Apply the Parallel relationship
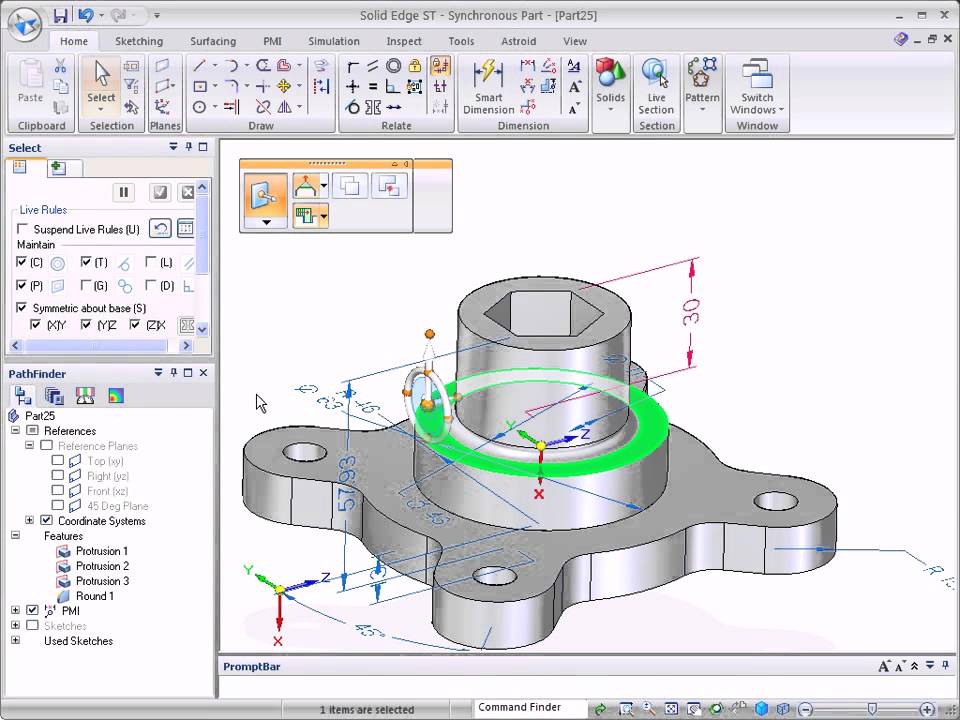 click(372, 66)
